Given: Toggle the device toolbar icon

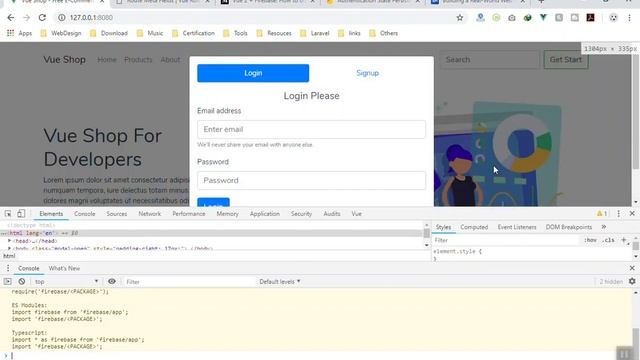Looking at the screenshot, I should [21, 213].
